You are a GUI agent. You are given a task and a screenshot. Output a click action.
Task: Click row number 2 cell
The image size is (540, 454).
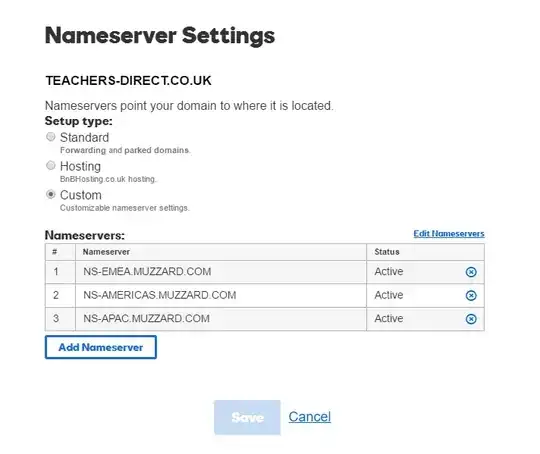(x=60, y=295)
